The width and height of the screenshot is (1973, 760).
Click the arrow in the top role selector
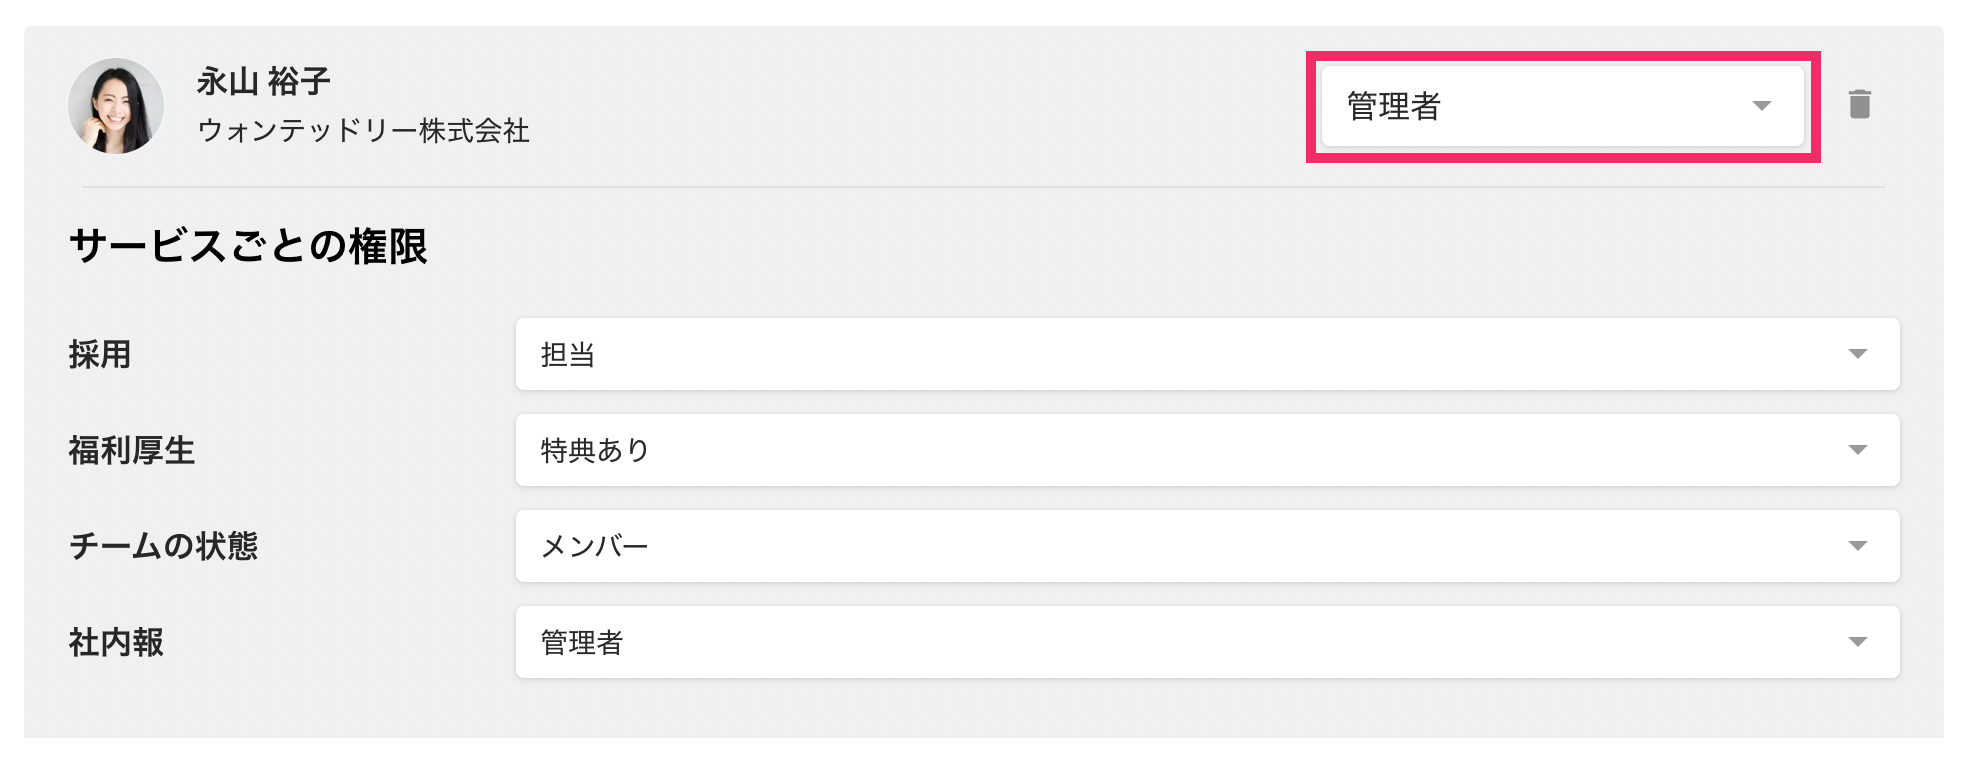point(1761,106)
